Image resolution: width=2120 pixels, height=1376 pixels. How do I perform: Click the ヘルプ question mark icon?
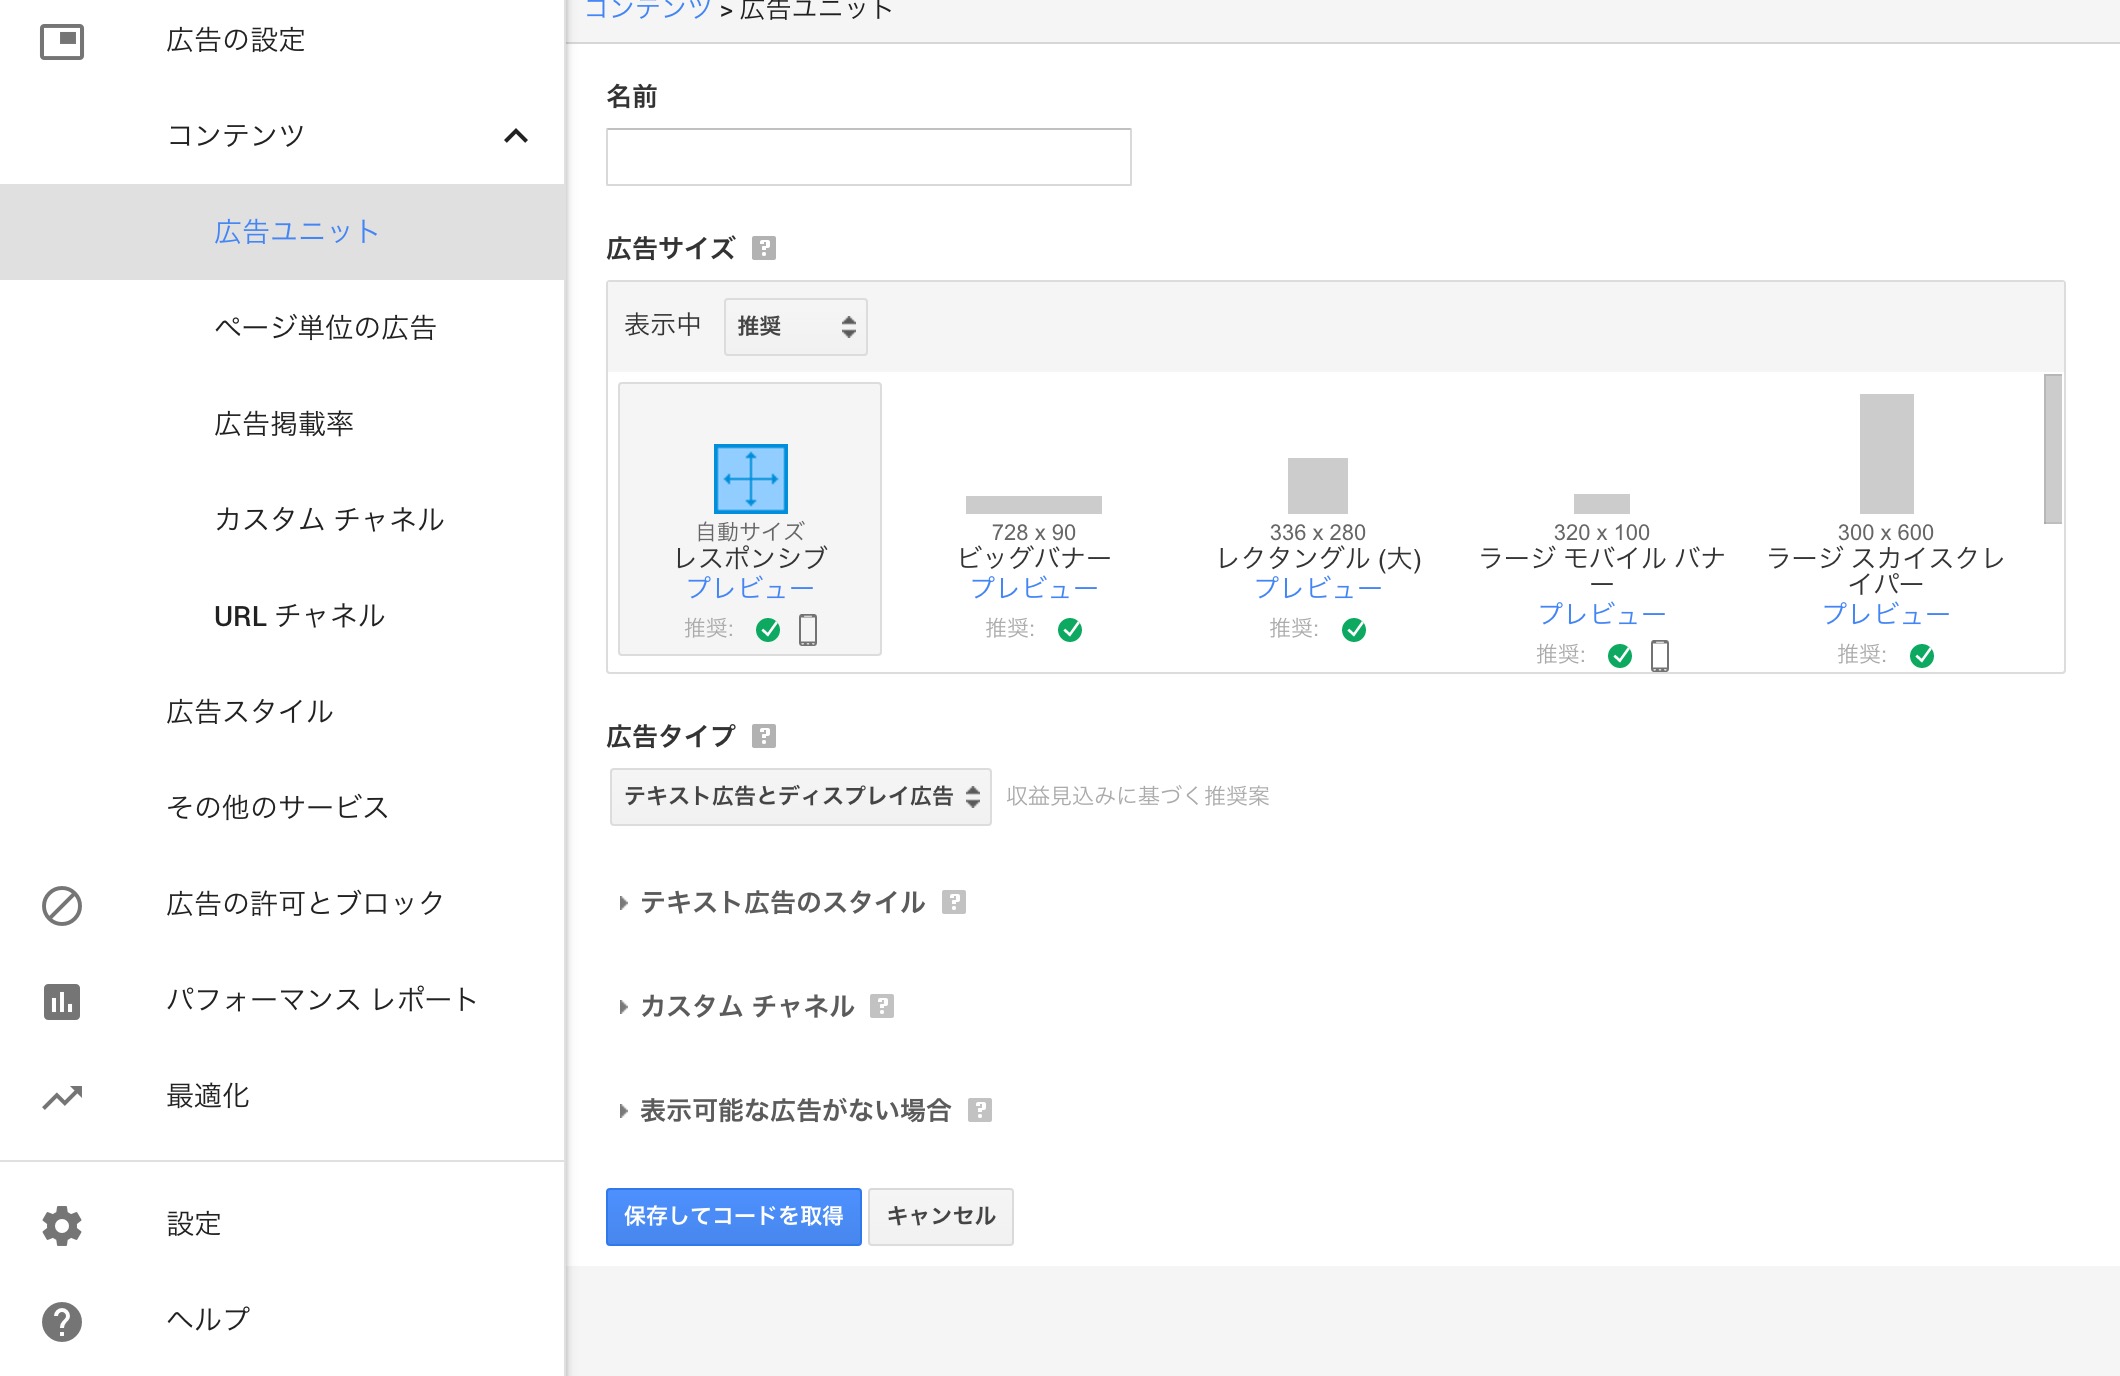tap(62, 1321)
